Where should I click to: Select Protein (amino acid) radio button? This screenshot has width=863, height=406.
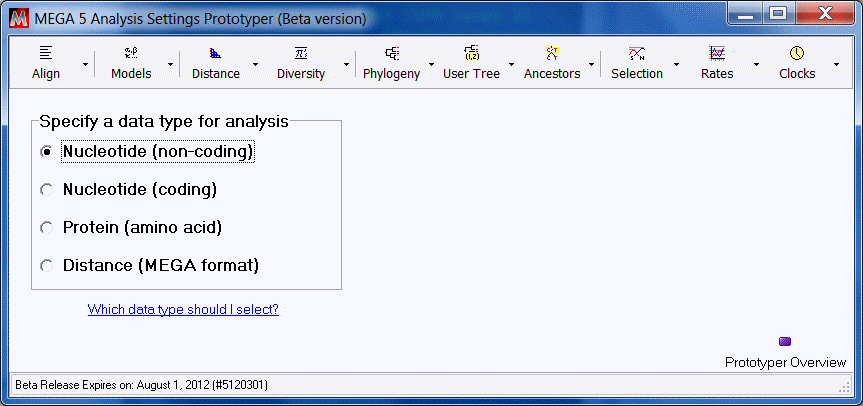tap(47, 228)
